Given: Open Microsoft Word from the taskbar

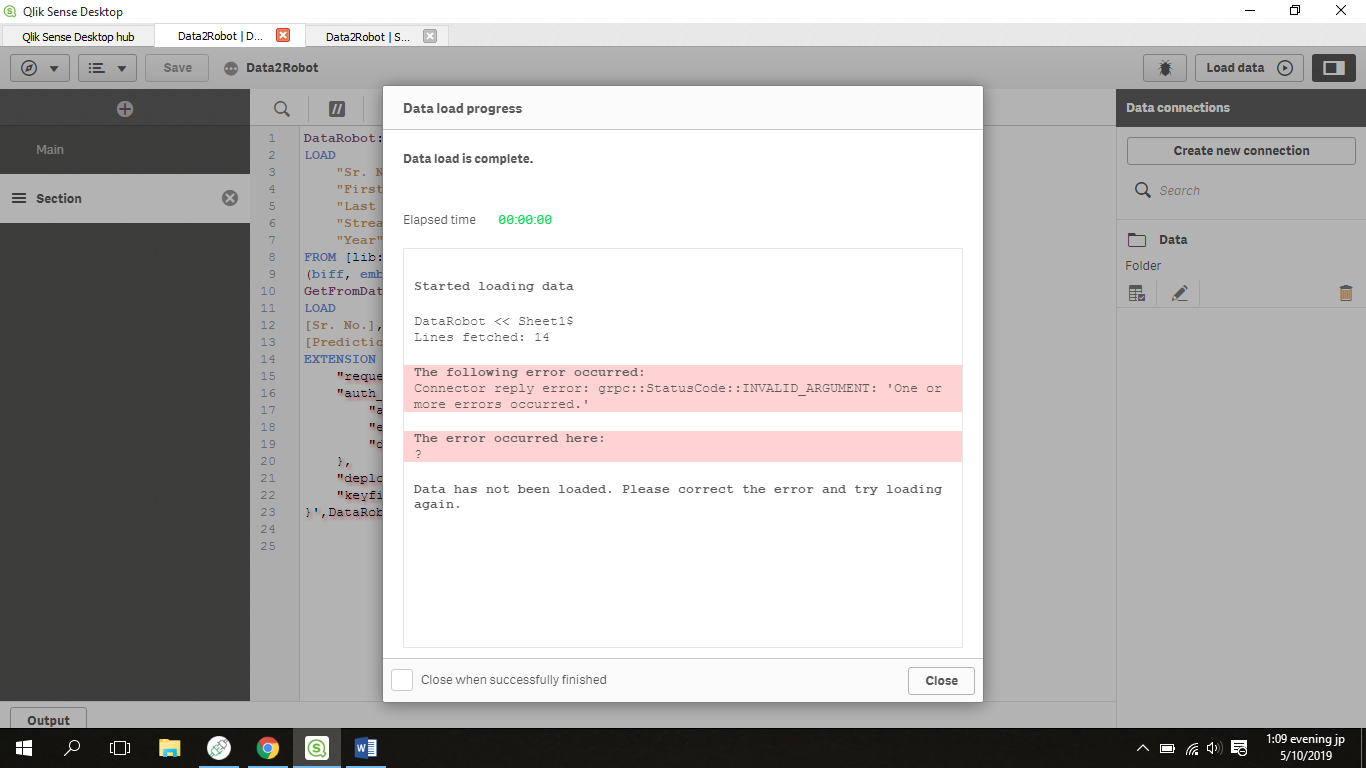Looking at the screenshot, I should [x=366, y=747].
